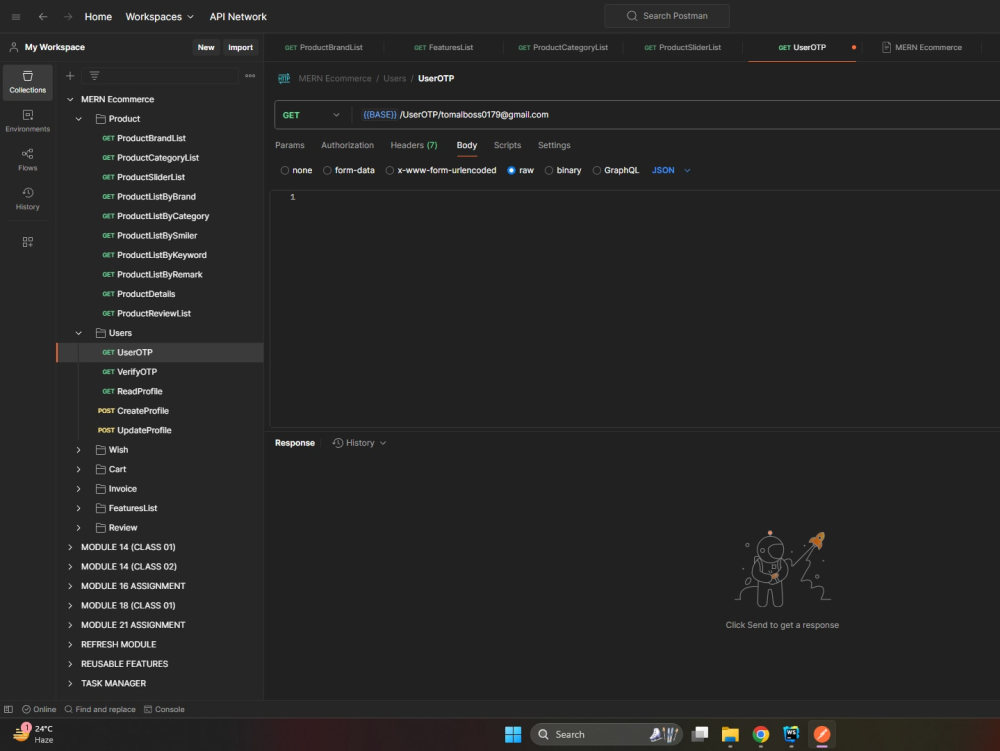Collapse the MERN Ecommerce collection
This screenshot has height=751, width=1000.
click(x=70, y=99)
